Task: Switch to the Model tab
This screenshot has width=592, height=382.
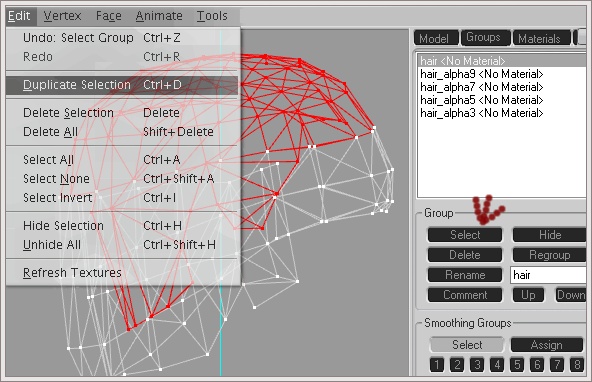Action: tap(435, 39)
